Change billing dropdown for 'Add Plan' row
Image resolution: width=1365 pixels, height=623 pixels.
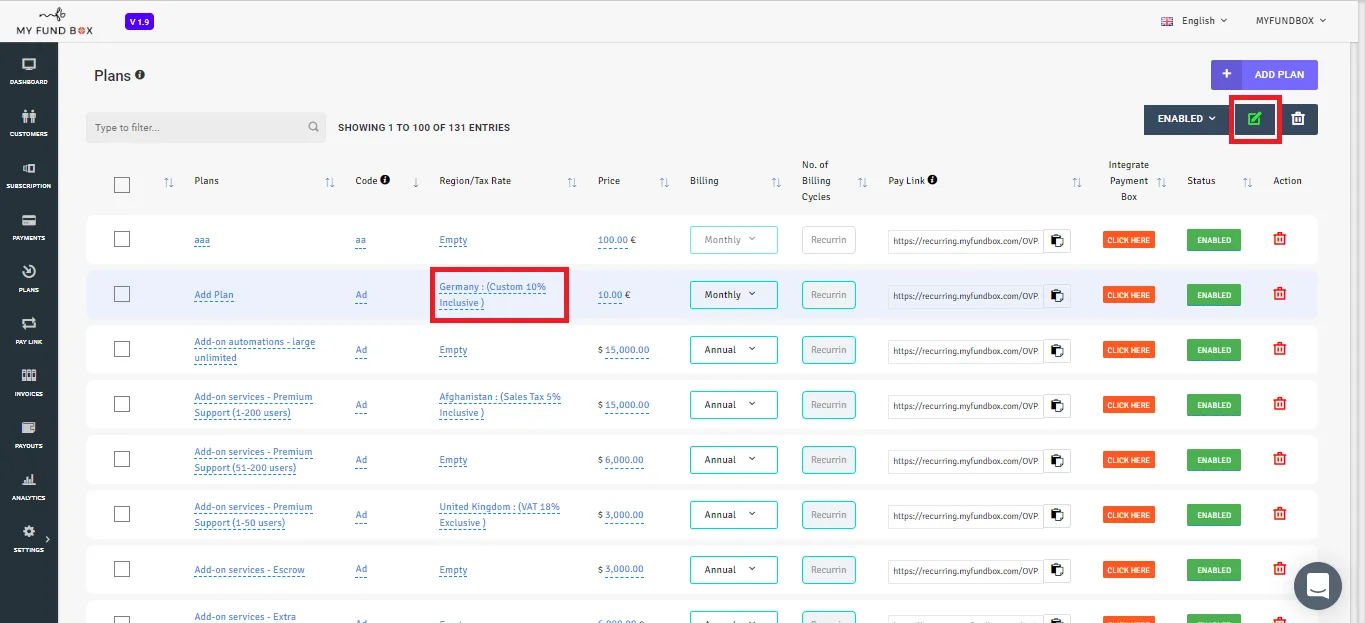click(x=734, y=295)
